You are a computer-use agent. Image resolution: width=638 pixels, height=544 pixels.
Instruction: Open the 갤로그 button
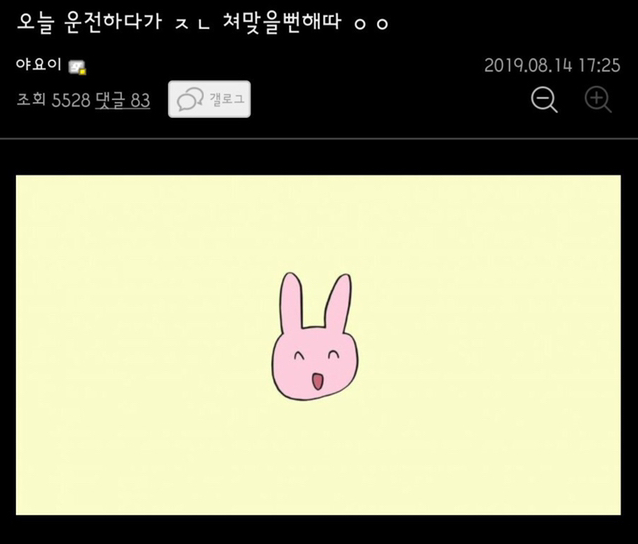[209, 100]
